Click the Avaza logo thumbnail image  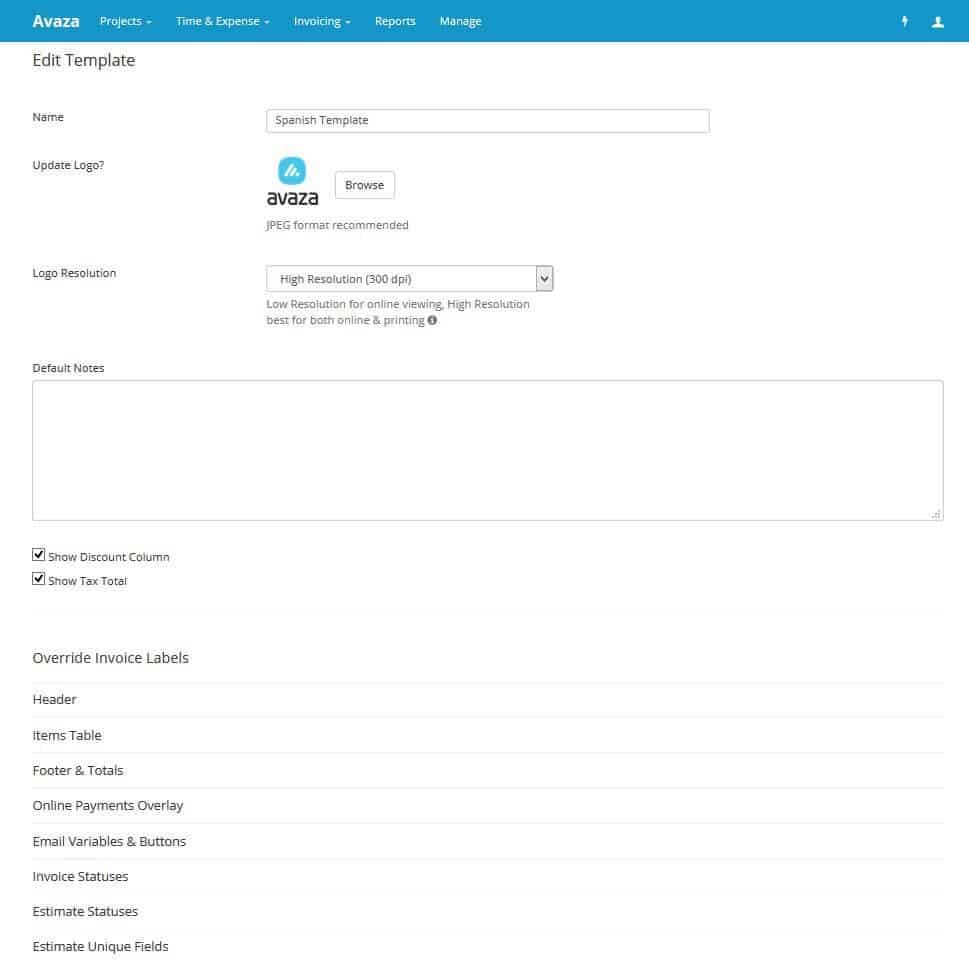[292, 181]
